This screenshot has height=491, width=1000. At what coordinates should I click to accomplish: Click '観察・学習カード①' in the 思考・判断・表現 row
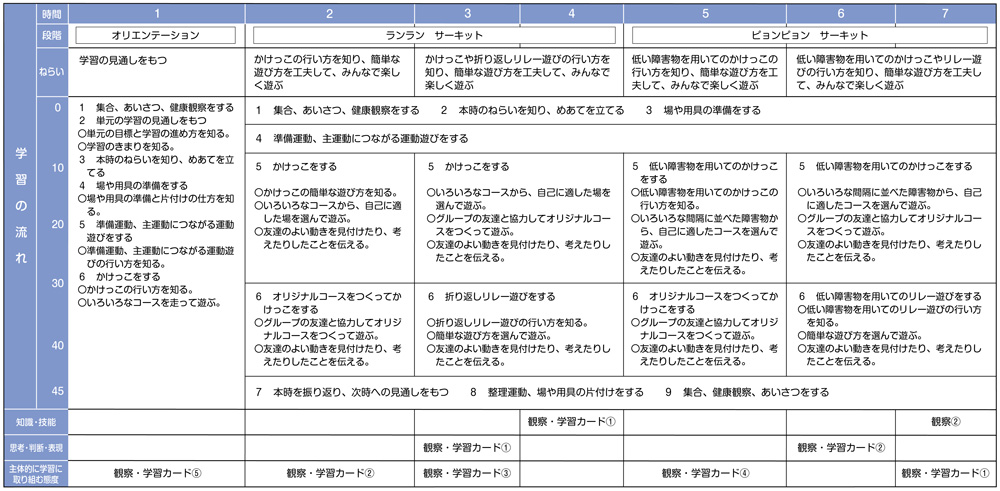[x=467, y=447]
